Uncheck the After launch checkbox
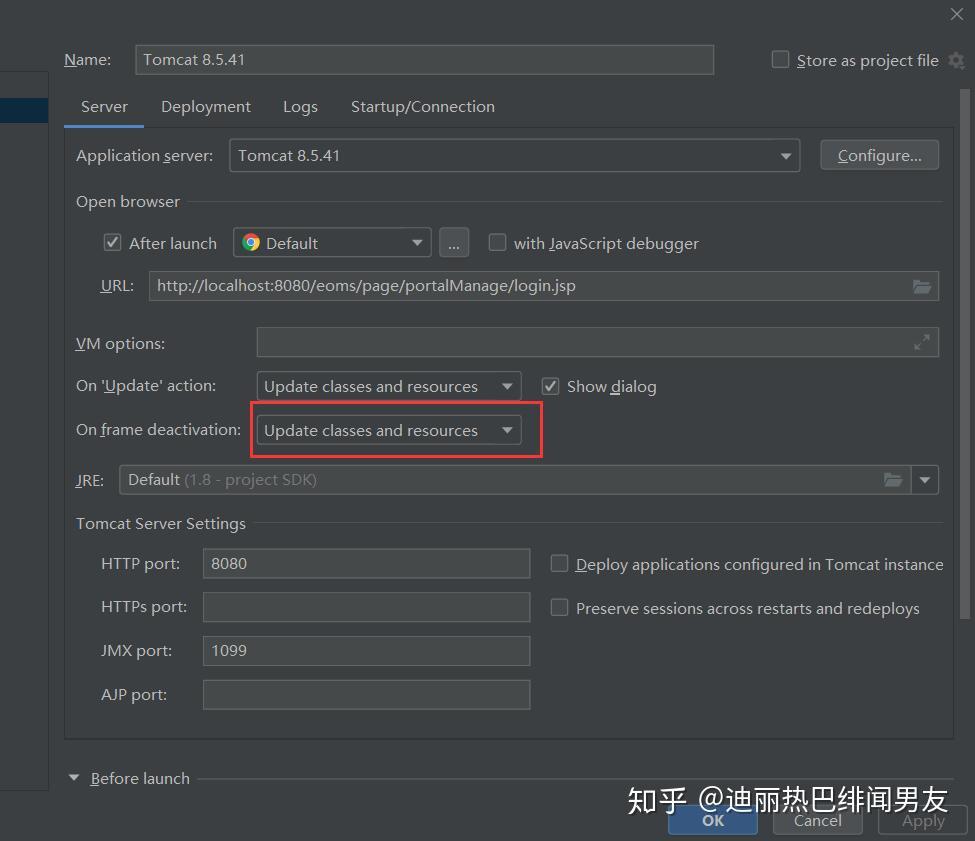This screenshot has width=975, height=841. coord(113,242)
